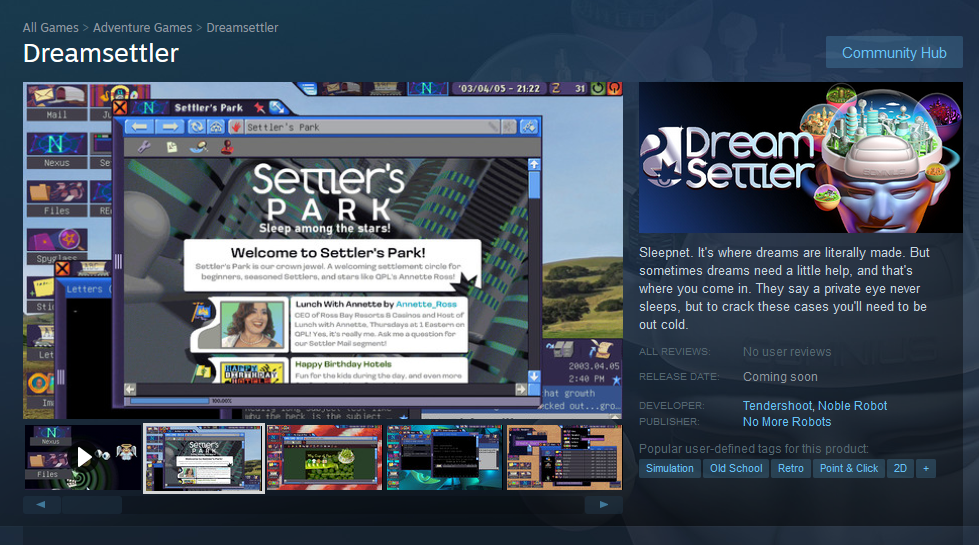The image size is (979, 545).
Task: Select the Point & Click tag
Action: pos(849,468)
